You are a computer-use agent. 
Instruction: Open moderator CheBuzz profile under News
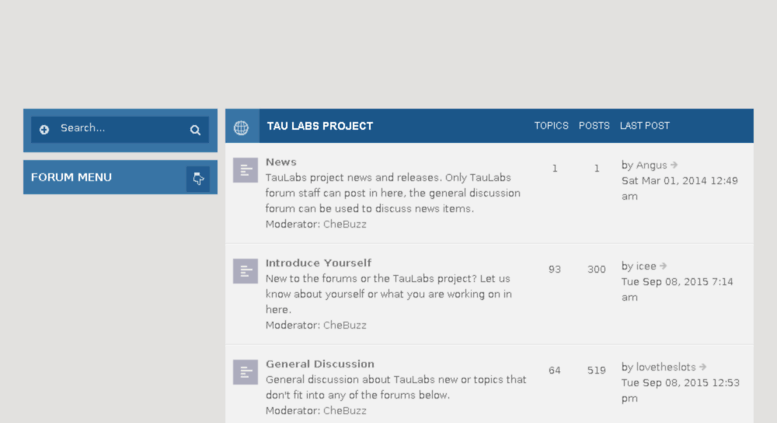coord(345,224)
